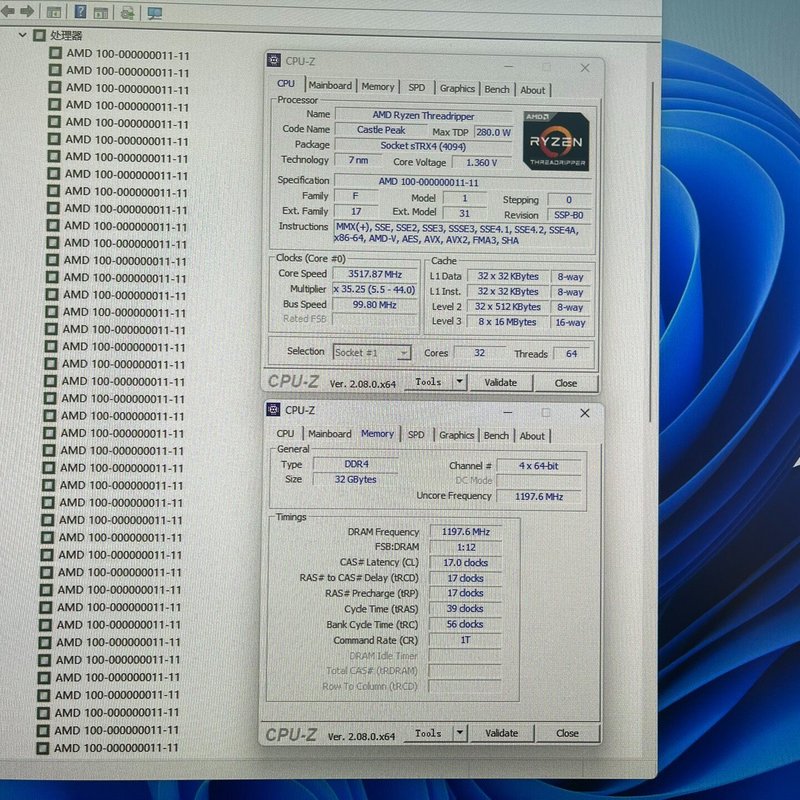Click the Multiplier value 'x 35.25 (5.5 - 44.0)'
This screenshot has width=800, height=800.
click(x=375, y=289)
